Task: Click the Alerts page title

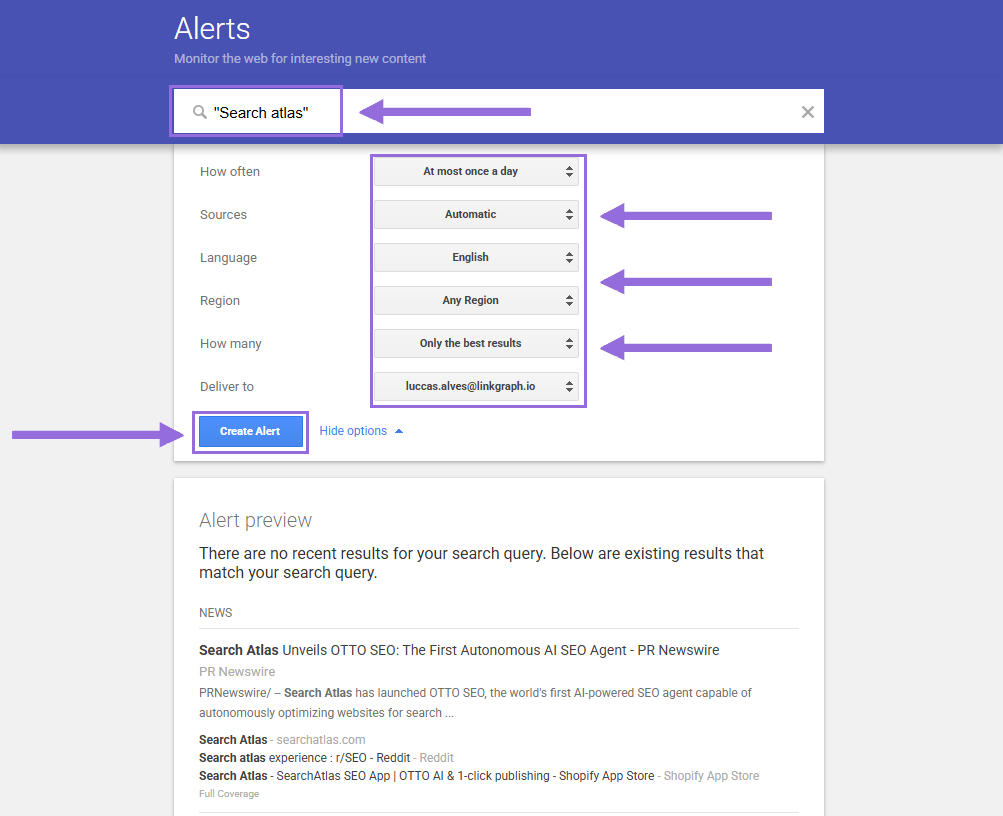Action: (212, 29)
